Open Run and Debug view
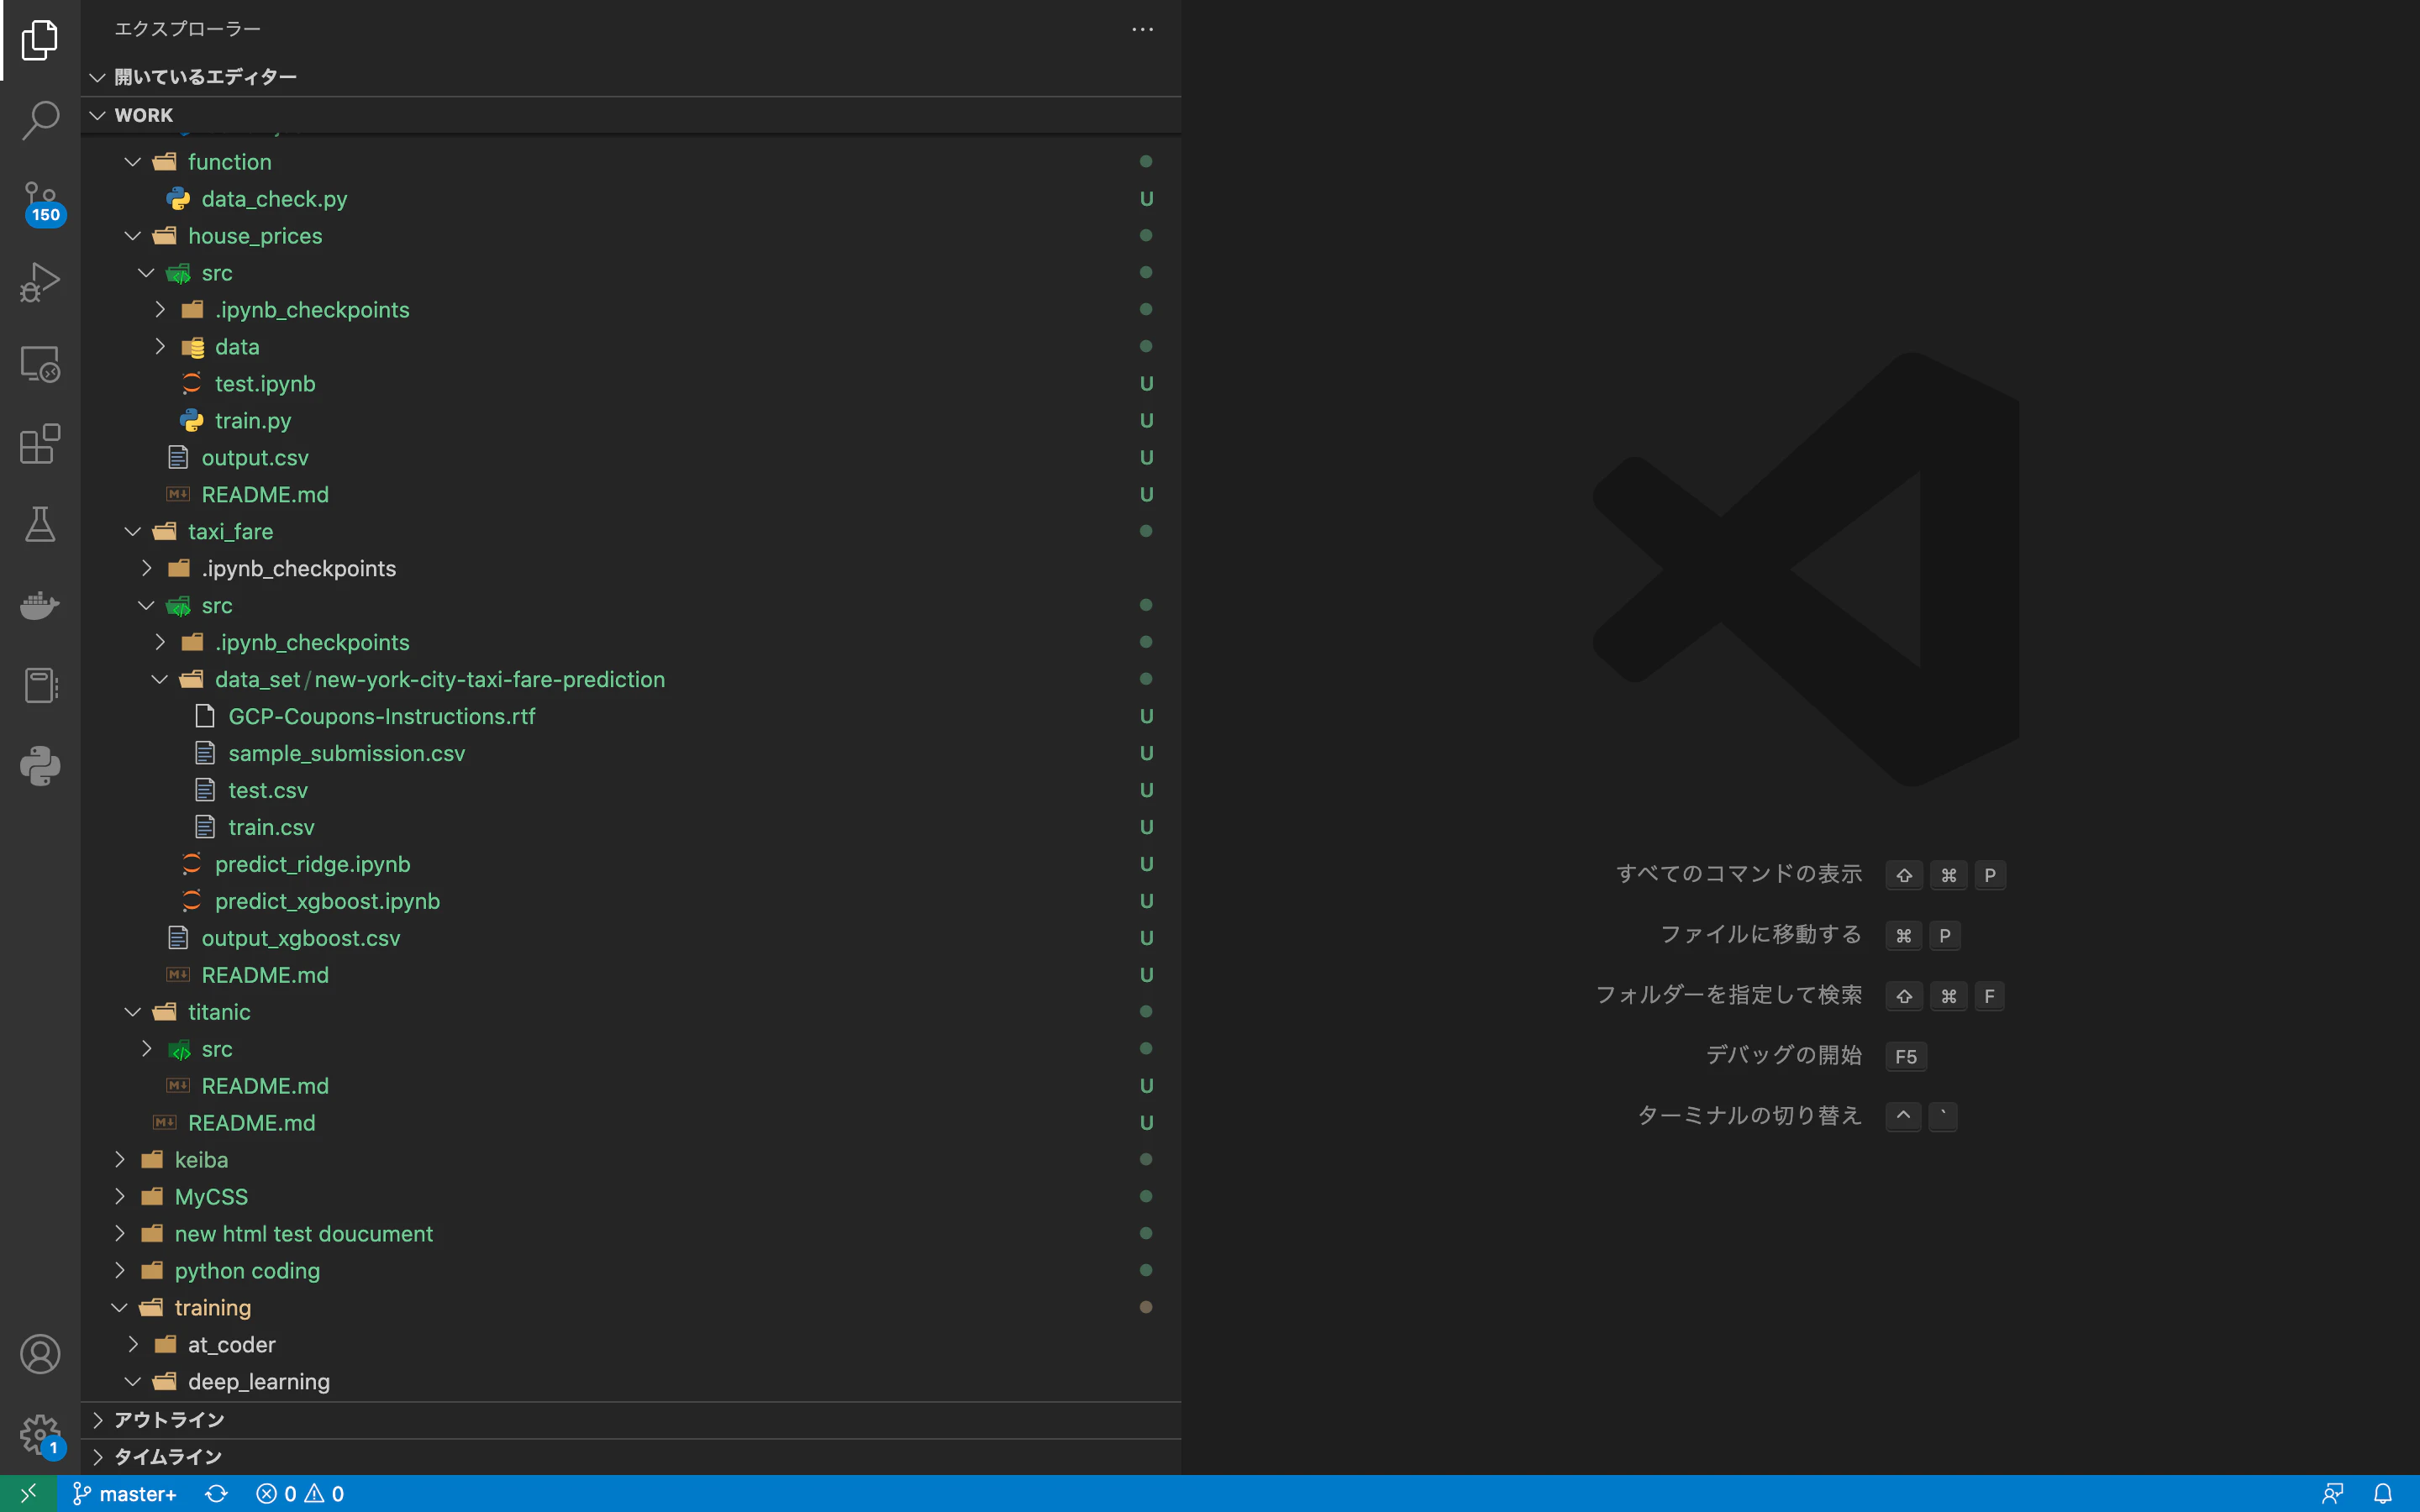This screenshot has height=1512, width=2420. 40,282
